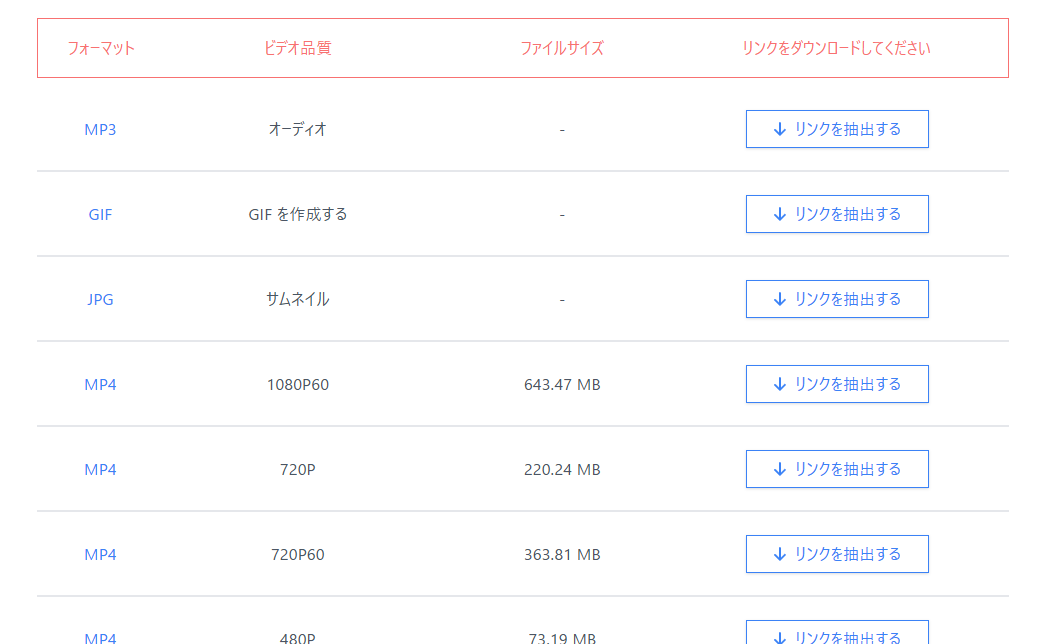This screenshot has width=1042, height=644.
Task: Open the MP4 1080P60 format link
Action: (x=100, y=383)
